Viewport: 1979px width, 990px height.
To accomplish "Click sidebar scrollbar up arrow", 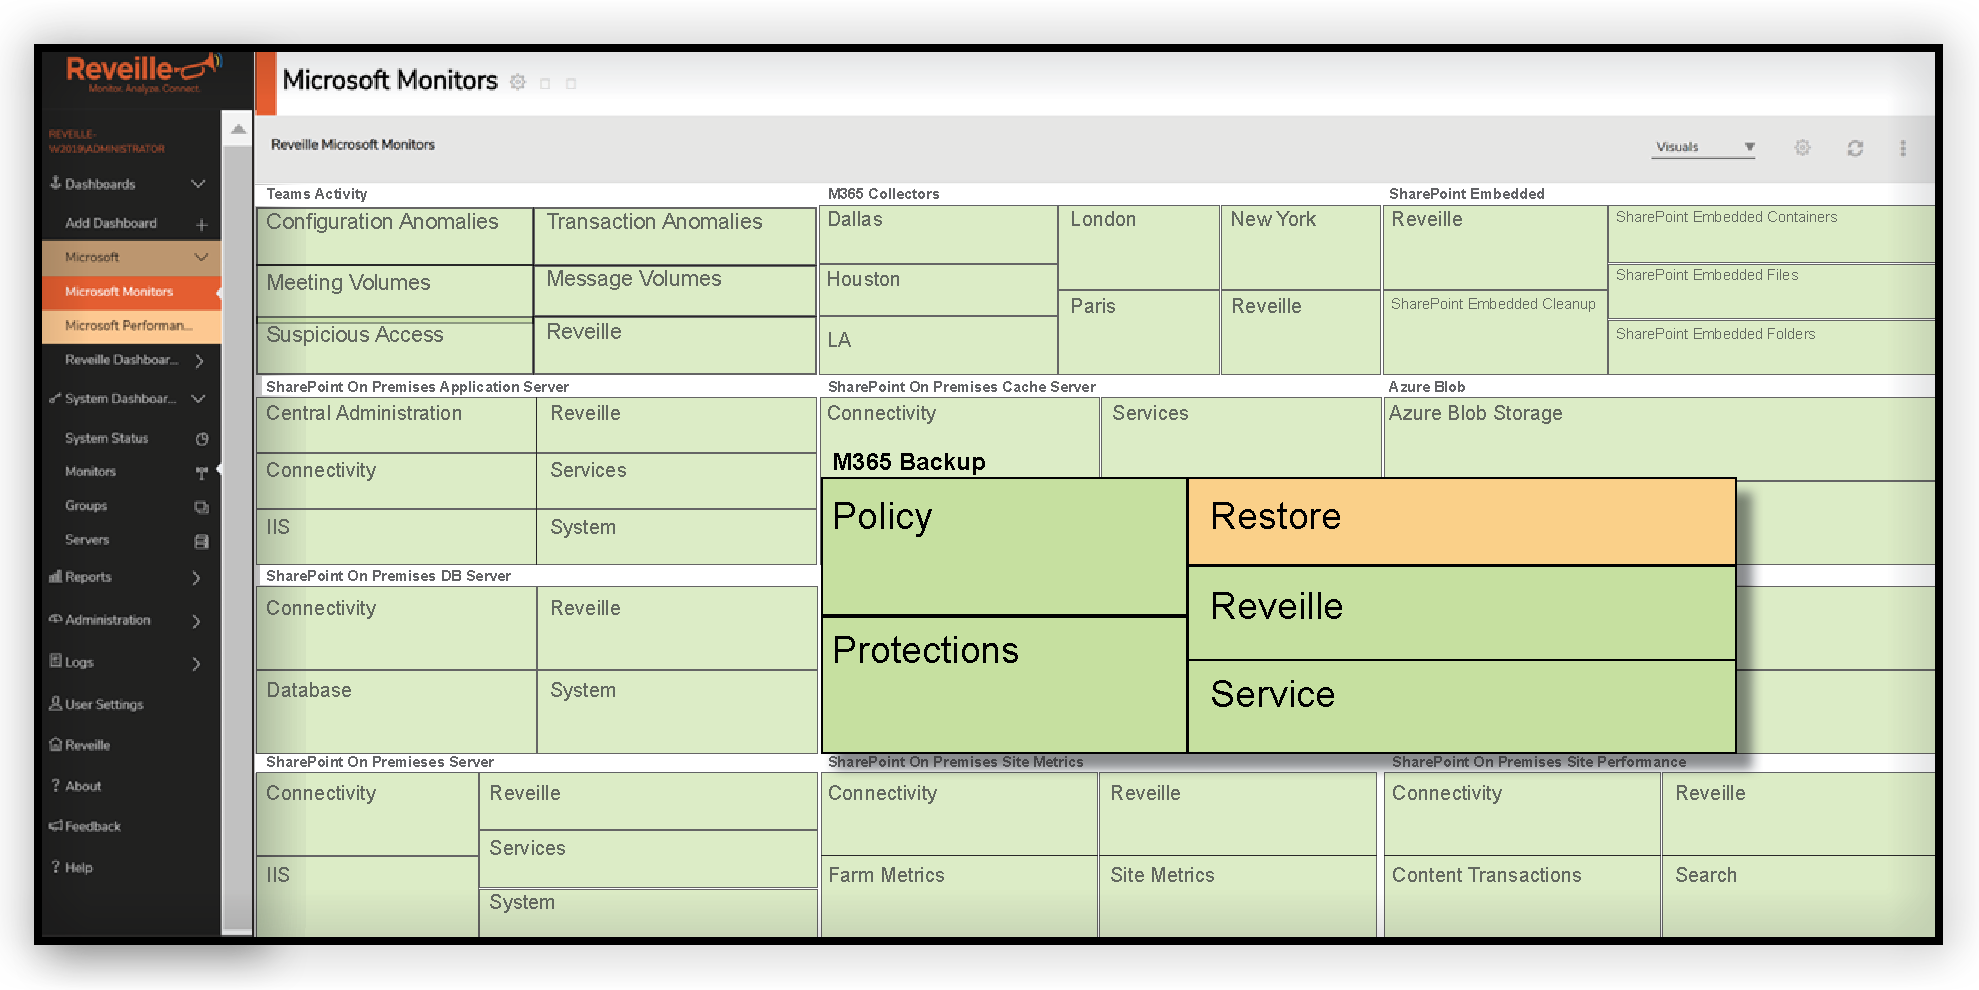I will (x=238, y=129).
